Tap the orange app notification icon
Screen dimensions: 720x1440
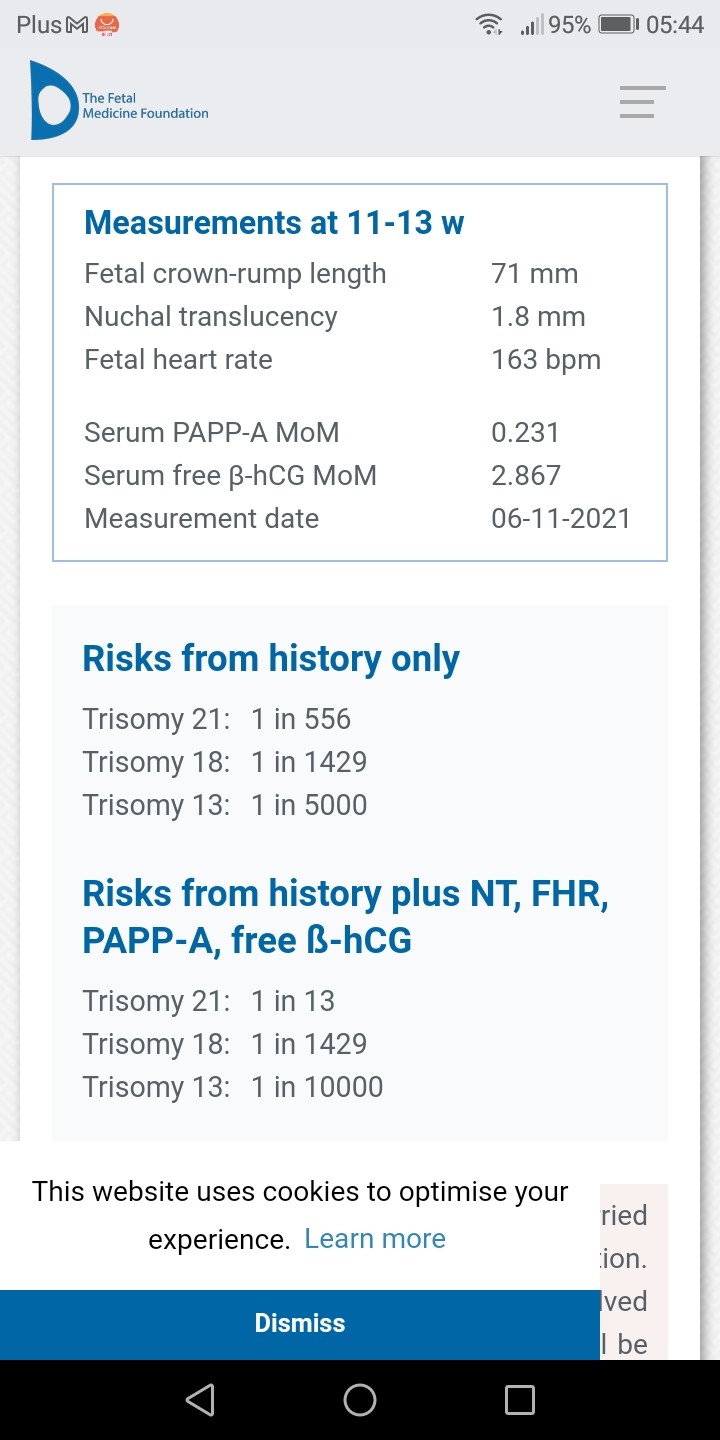[x=106, y=25]
